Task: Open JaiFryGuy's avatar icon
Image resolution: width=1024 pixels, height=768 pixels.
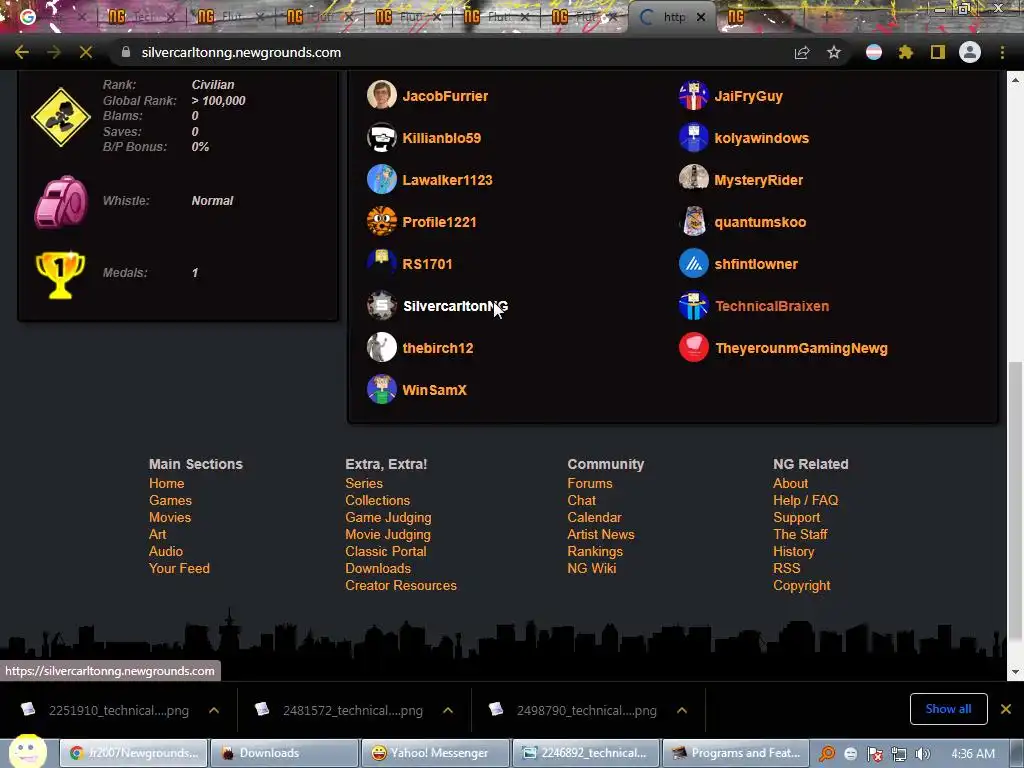Action: 694,95
